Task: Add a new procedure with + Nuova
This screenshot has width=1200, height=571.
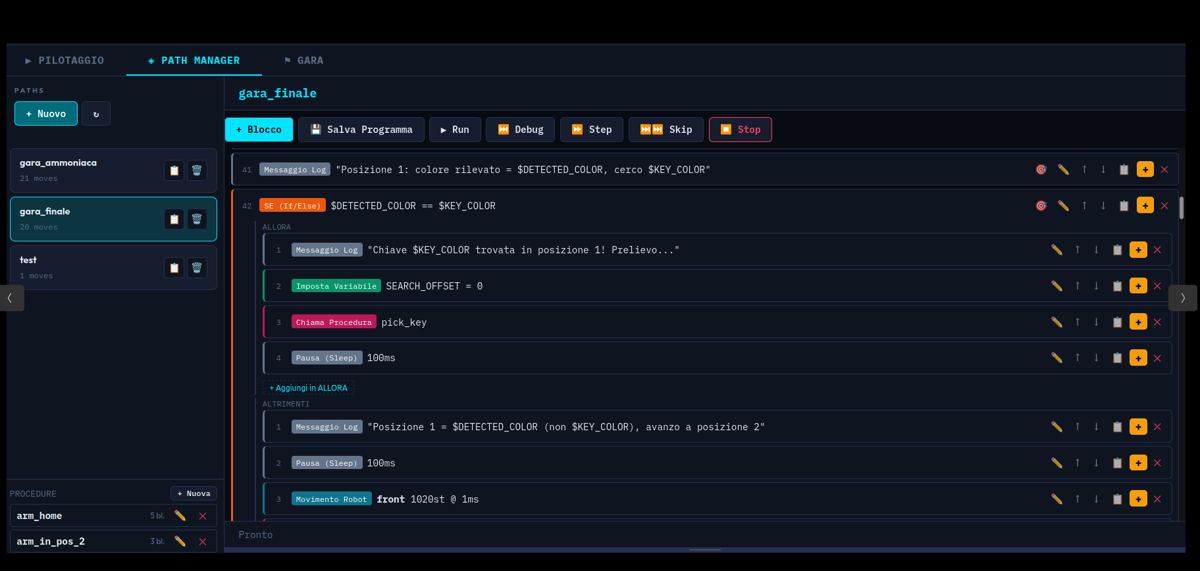Action: (x=193, y=494)
